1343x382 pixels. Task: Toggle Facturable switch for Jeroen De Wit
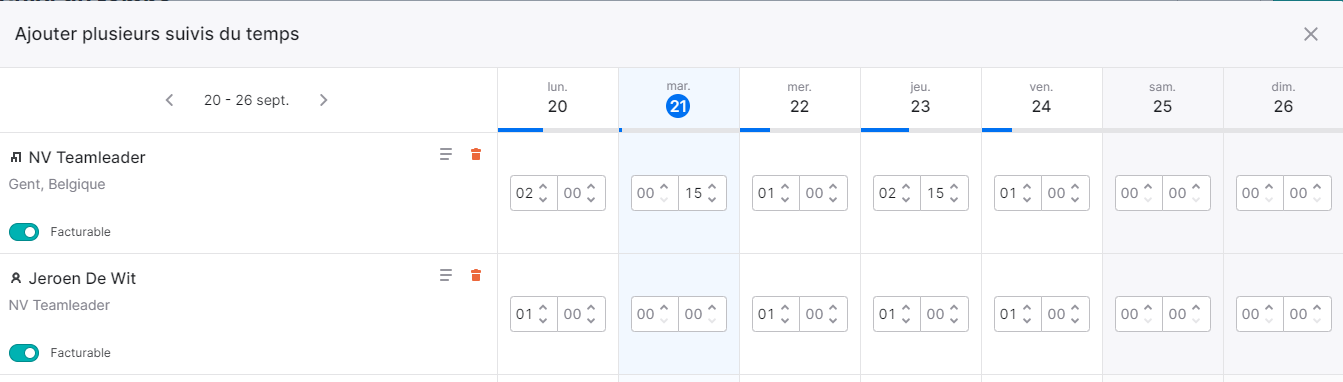pos(24,353)
